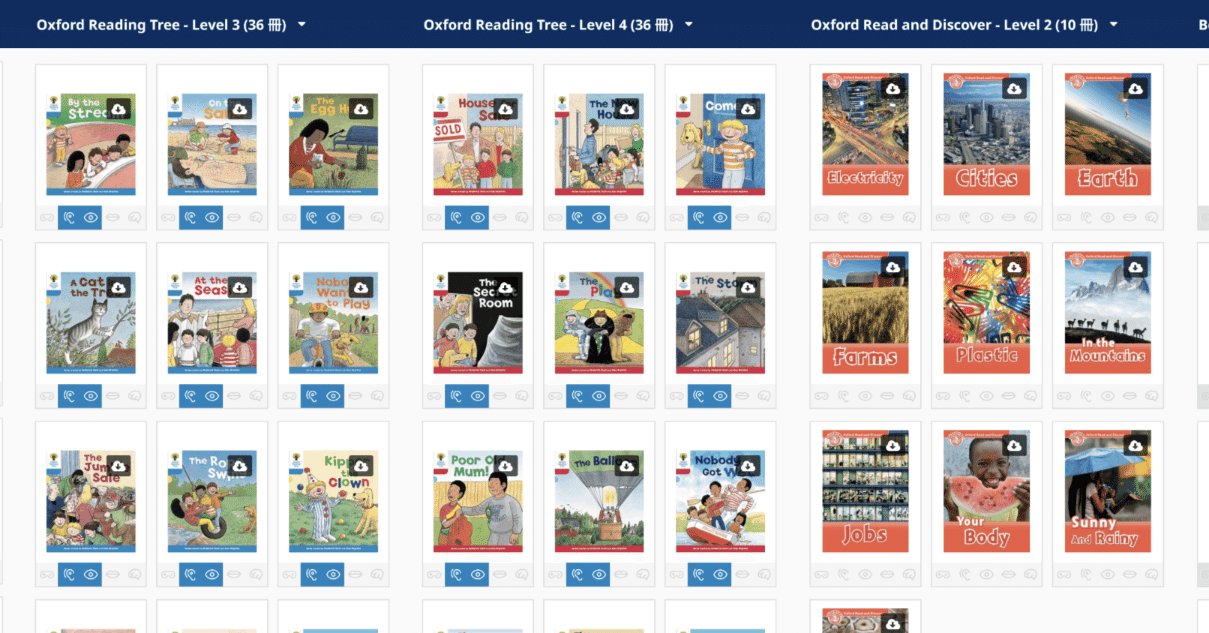Screen dimensions: 1209x633
Task: Expand the Oxford Reading Tree Level 3 dropdown
Action: click(302, 25)
